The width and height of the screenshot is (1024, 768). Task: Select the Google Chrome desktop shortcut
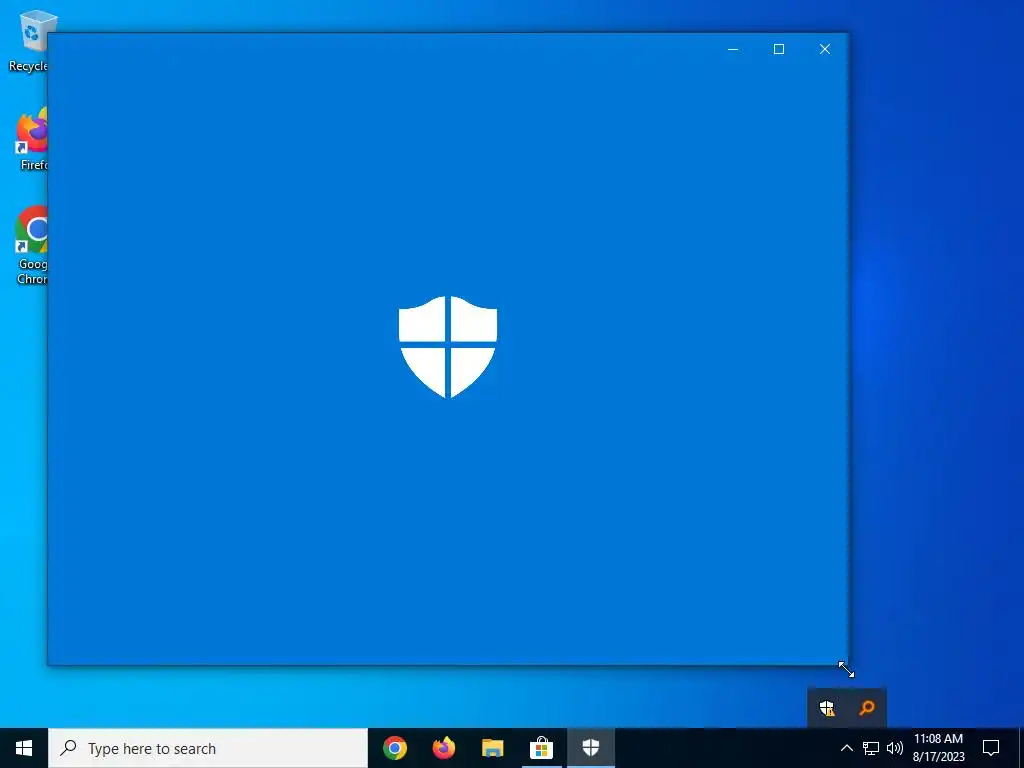[x=31, y=245]
